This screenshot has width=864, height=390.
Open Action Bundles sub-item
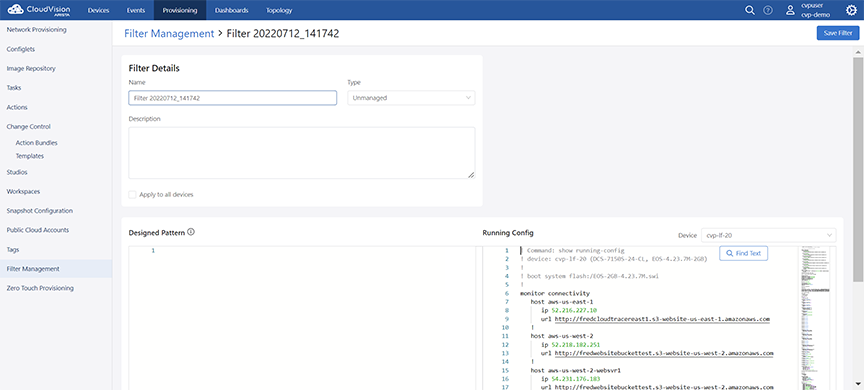click(x=36, y=143)
